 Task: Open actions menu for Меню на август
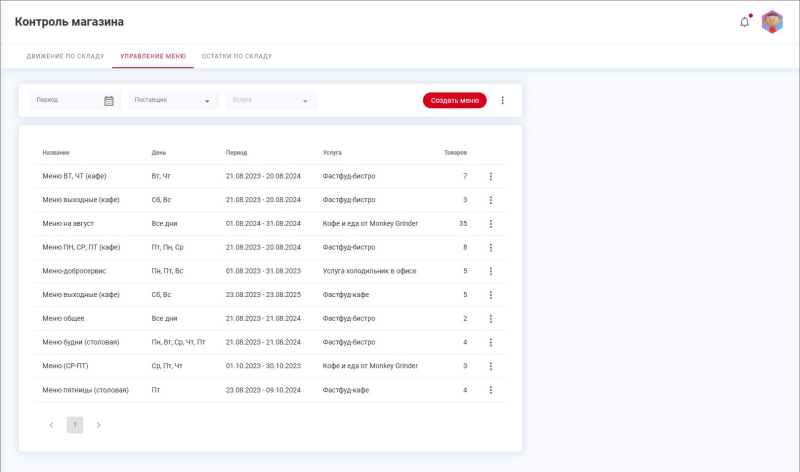click(x=491, y=223)
